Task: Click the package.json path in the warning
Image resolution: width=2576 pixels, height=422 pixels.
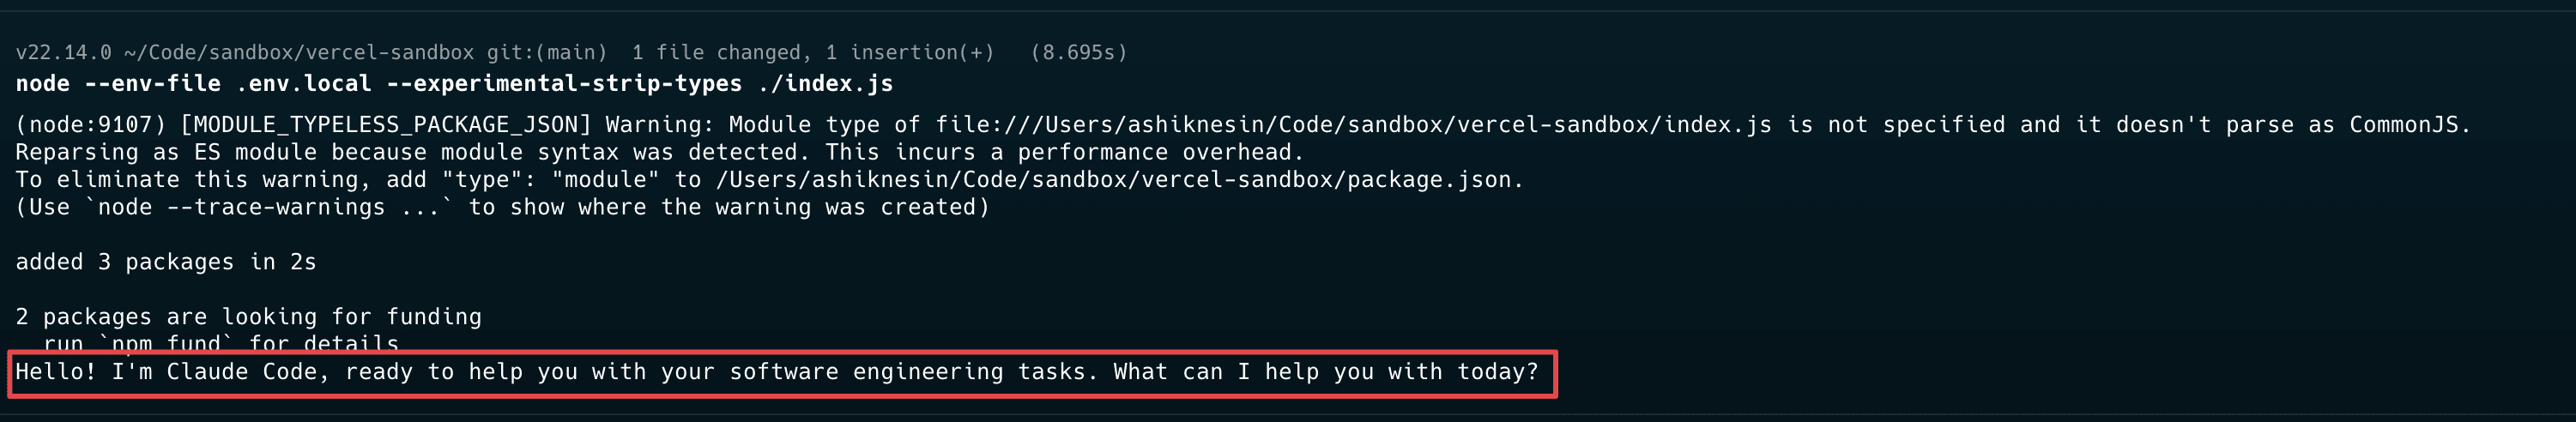Action: (1118, 180)
